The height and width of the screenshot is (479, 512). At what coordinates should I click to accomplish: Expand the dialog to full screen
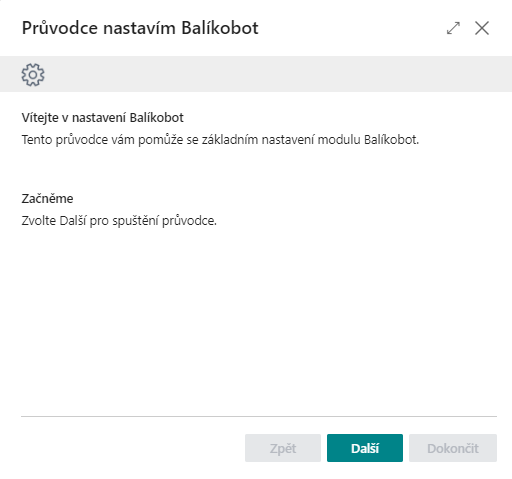click(453, 28)
